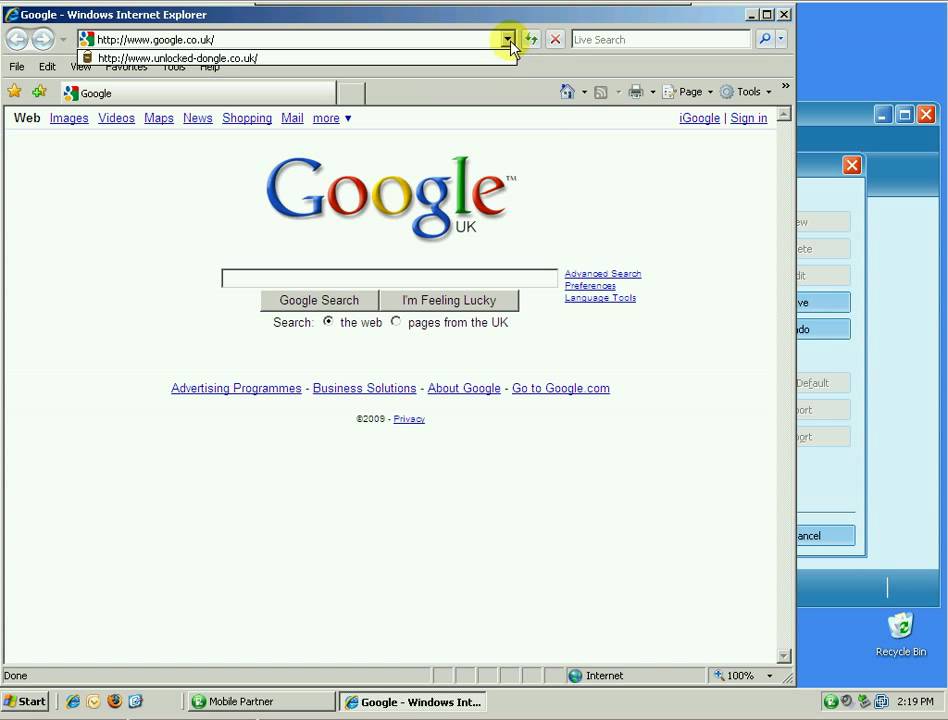Open a new blank tab
This screenshot has height=720, width=948.
tap(351, 94)
